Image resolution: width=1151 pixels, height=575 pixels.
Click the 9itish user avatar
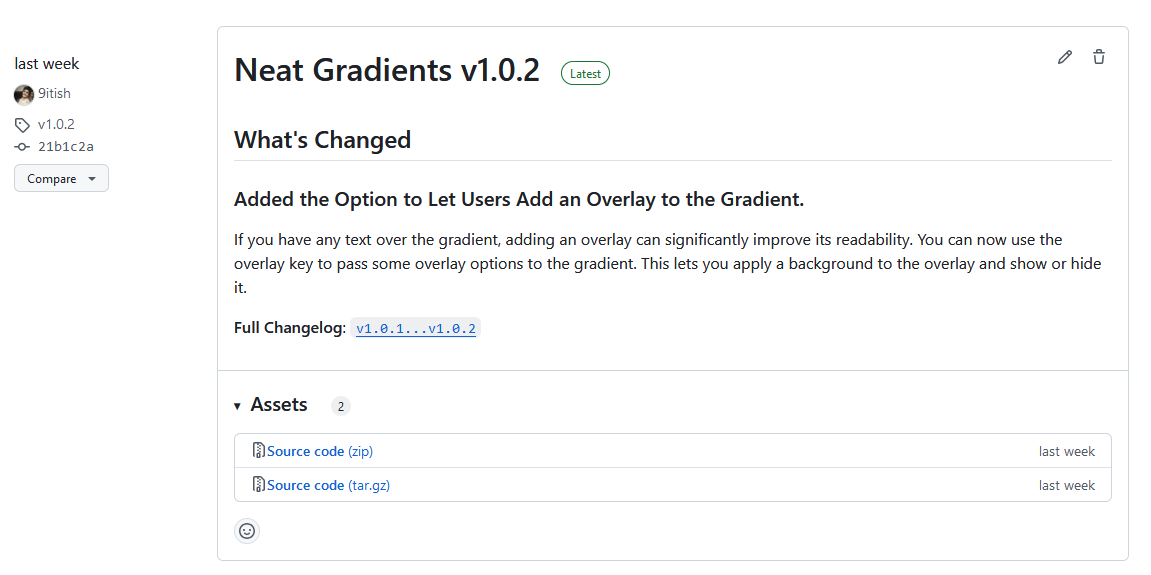pos(24,94)
